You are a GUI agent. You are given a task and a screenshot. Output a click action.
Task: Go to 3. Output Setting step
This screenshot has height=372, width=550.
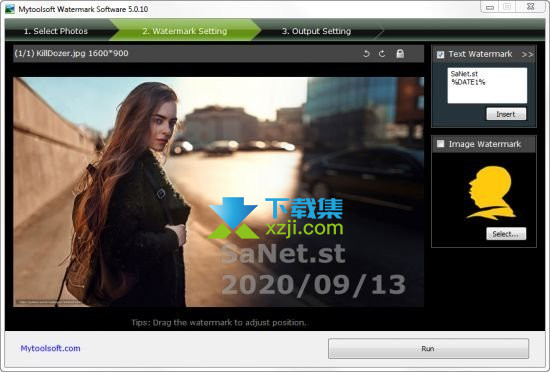pyautogui.click(x=316, y=31)
